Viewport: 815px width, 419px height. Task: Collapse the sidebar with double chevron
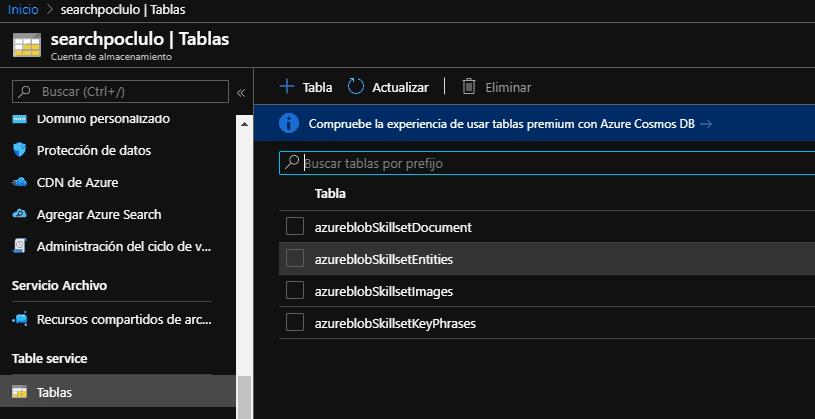(241, 93)
